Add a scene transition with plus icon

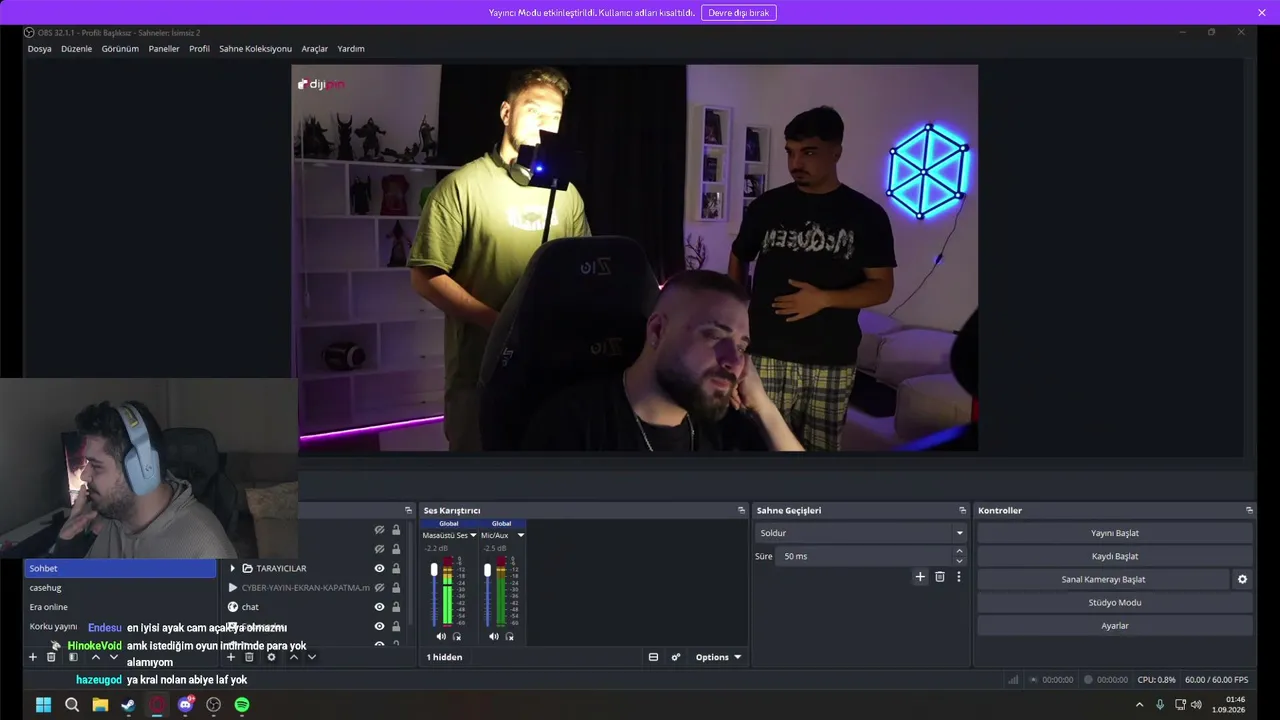pos(920,577)
